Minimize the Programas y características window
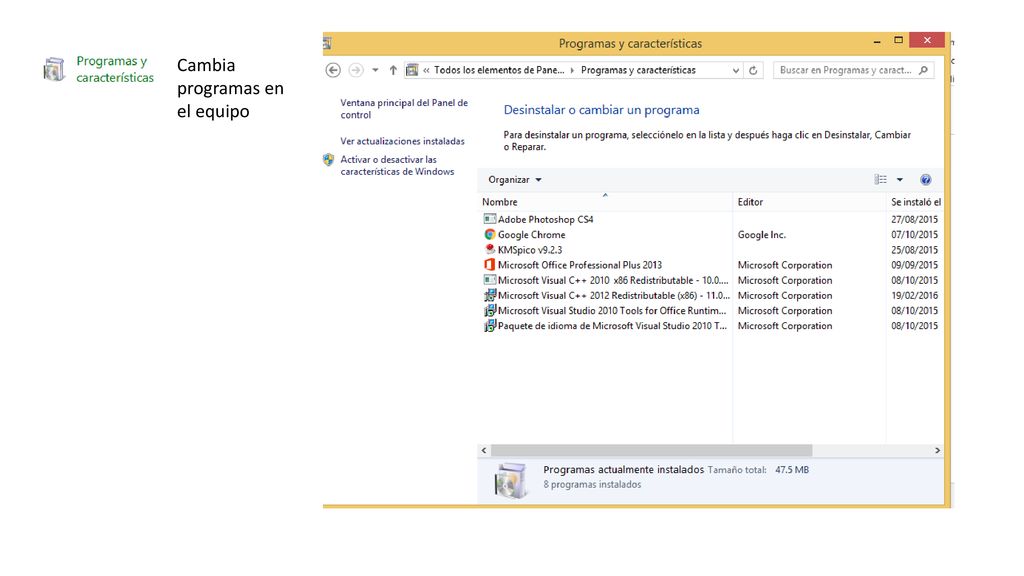 pyautogui.click(x=876, y=41)
